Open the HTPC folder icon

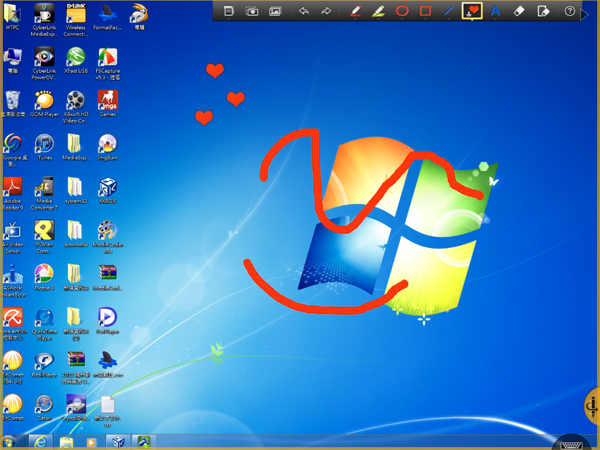pyautogui.click(x=12, y=16)
